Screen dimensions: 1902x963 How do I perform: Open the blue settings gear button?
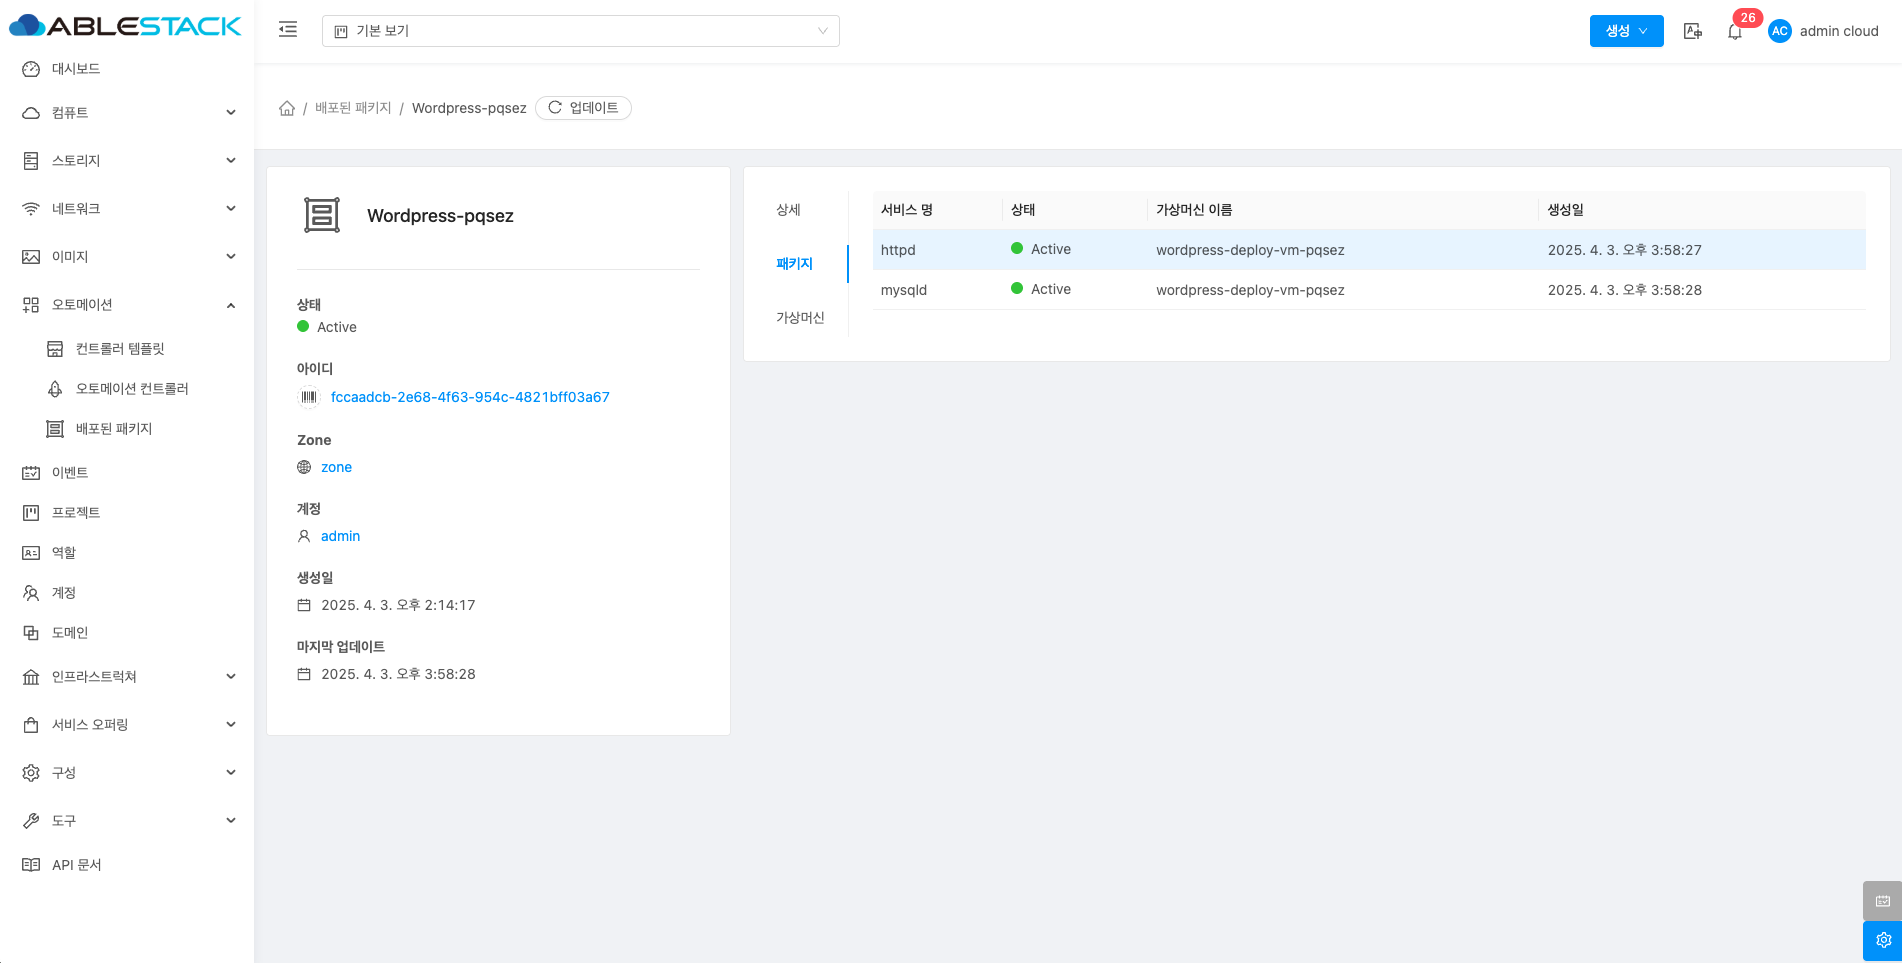click(x=1882, y=940)
